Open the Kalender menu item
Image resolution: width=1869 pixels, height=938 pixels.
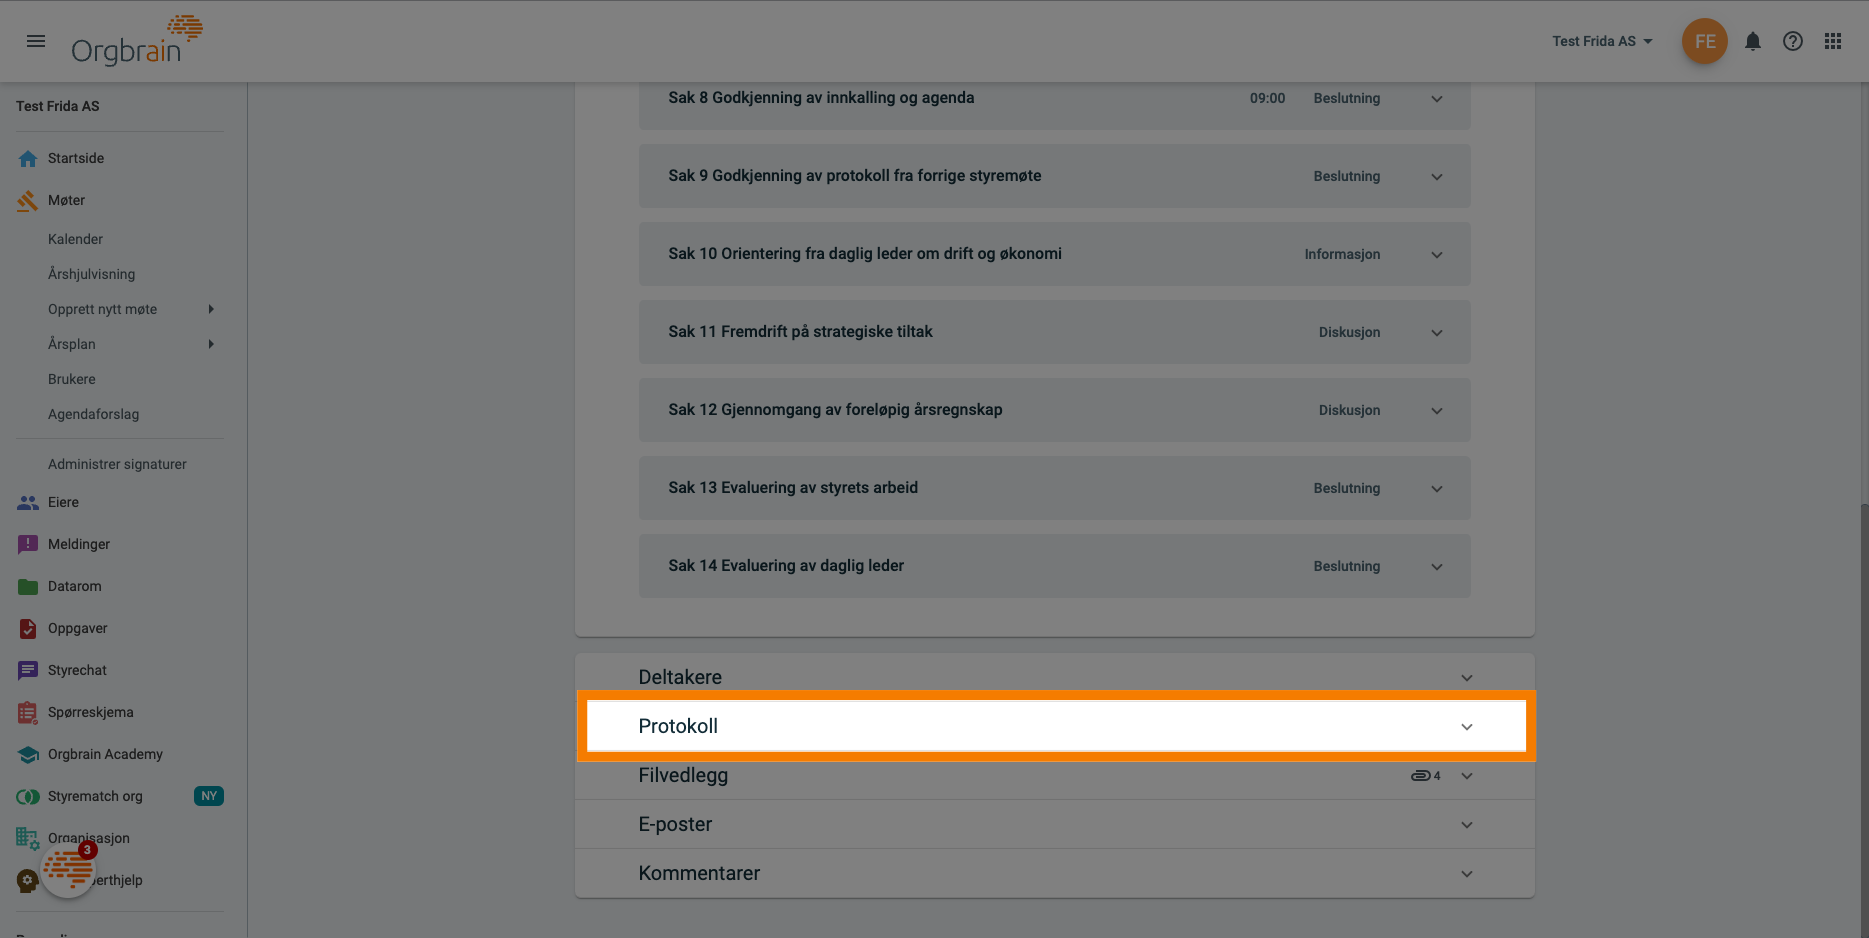(75, 239)
